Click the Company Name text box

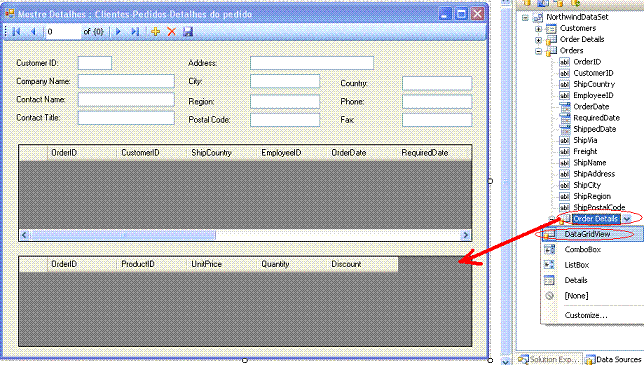coord(126,81)
